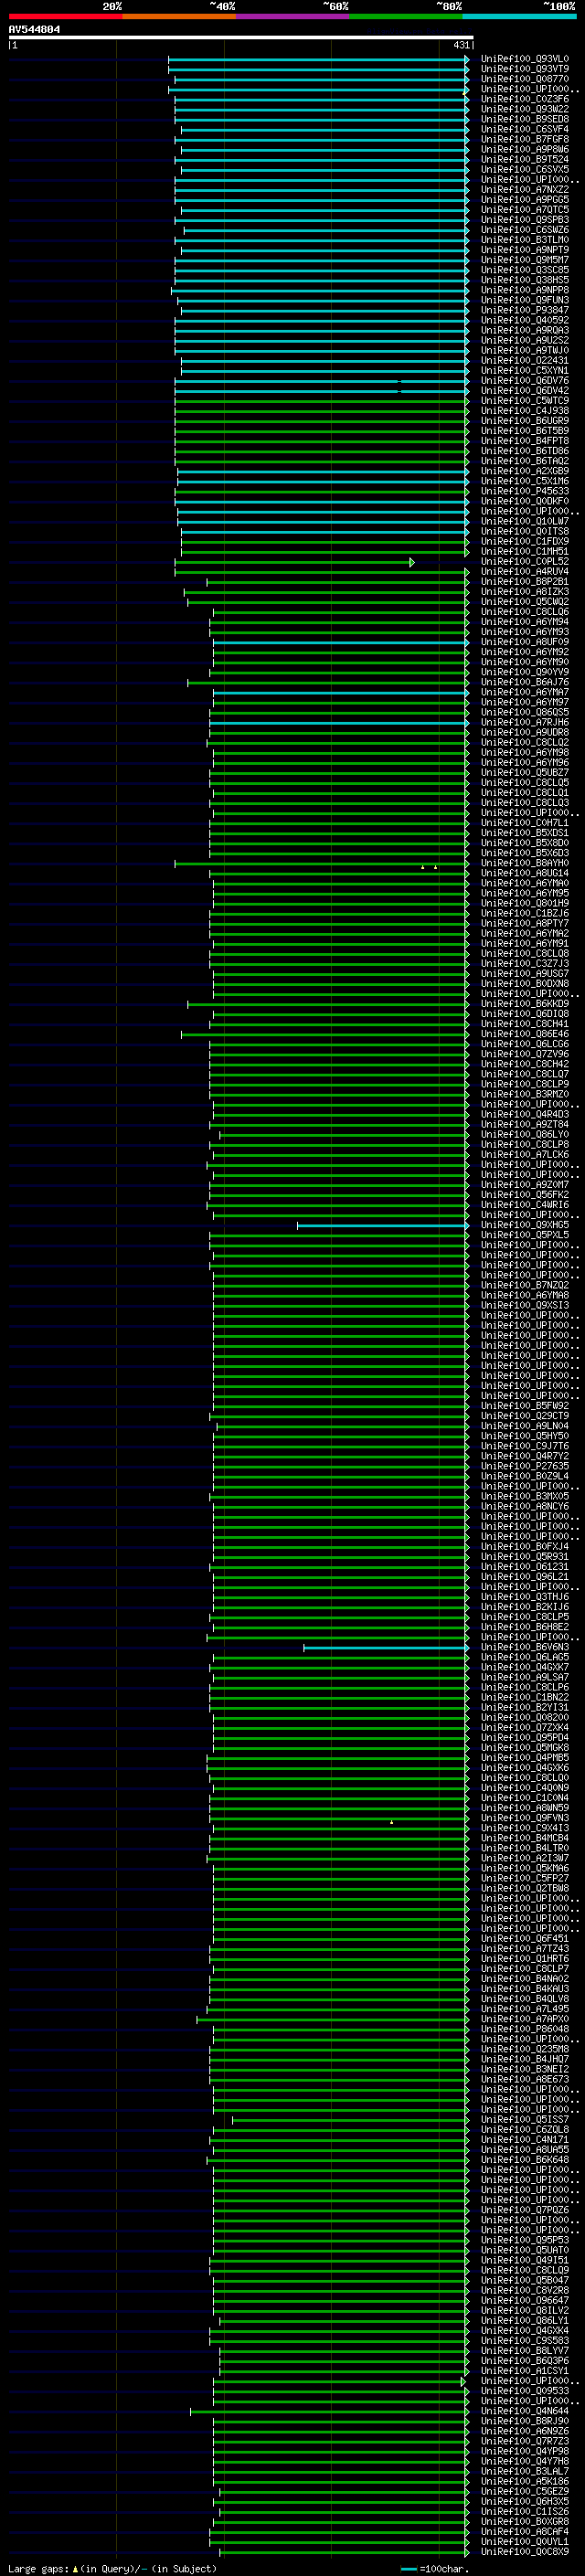The height and width of the screenshot is (2576, 585).
Task: Click hit label UniRef100_Q40592
Action: (524, 320)
